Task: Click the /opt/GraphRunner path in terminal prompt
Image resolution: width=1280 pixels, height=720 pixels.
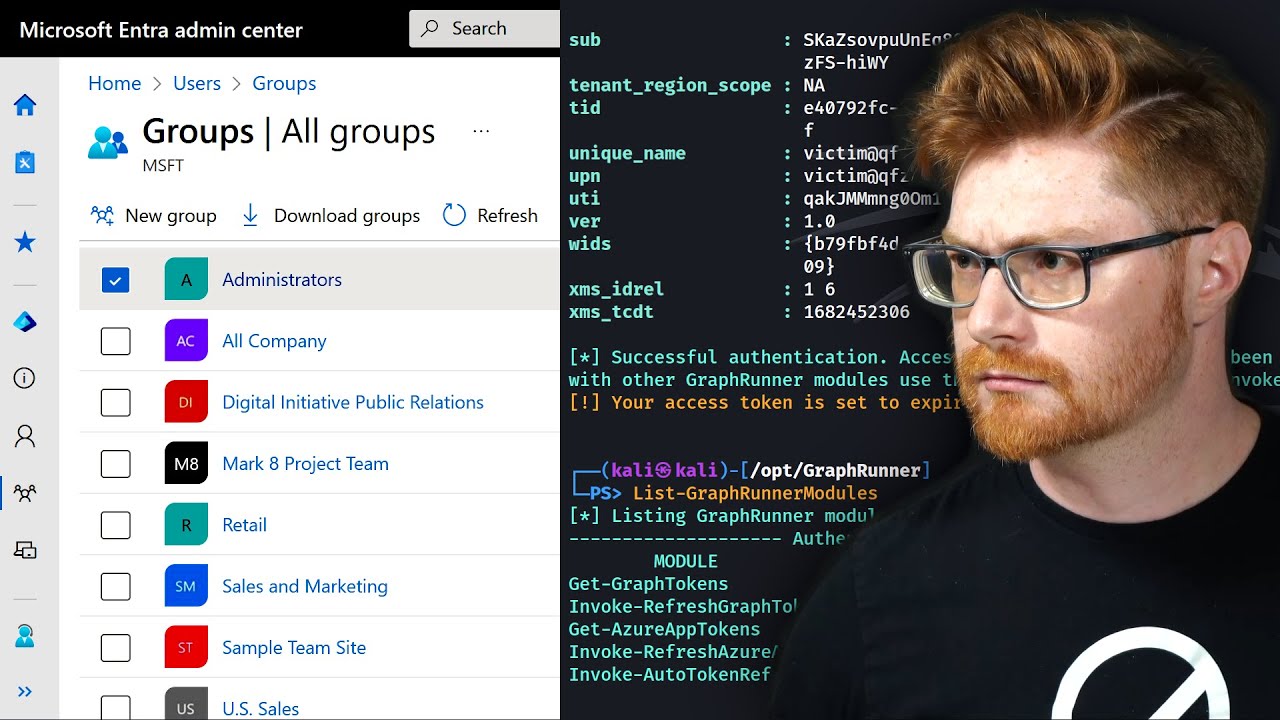Action: [835, 470]
